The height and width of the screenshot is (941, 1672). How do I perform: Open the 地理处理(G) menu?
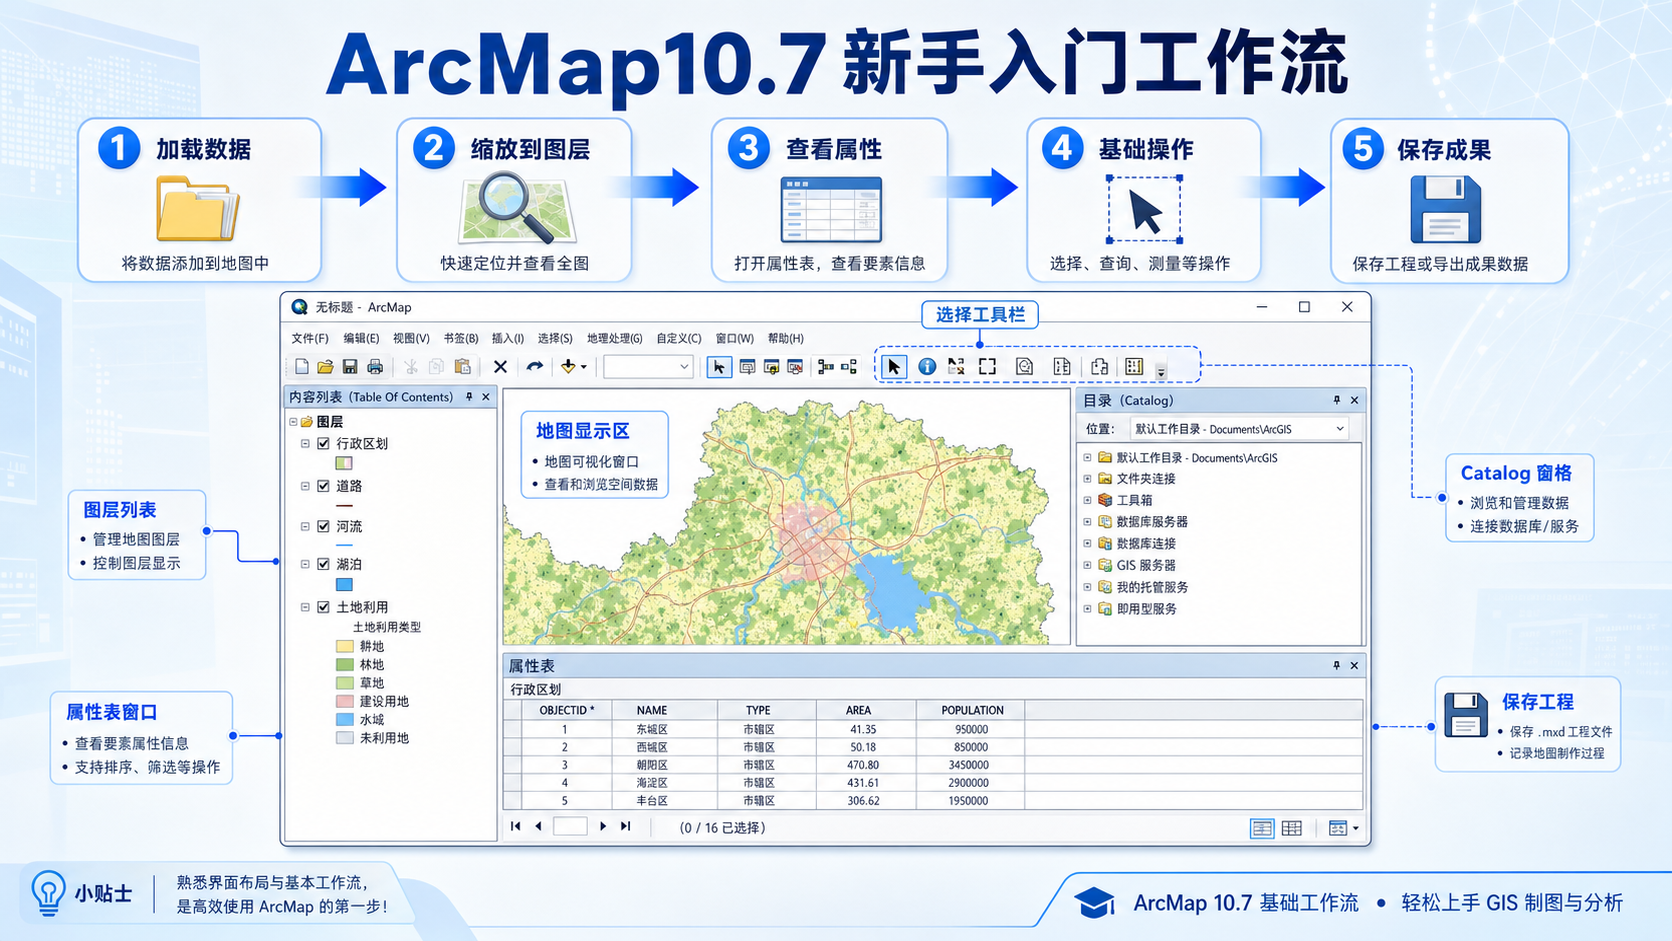click(614, 338)
